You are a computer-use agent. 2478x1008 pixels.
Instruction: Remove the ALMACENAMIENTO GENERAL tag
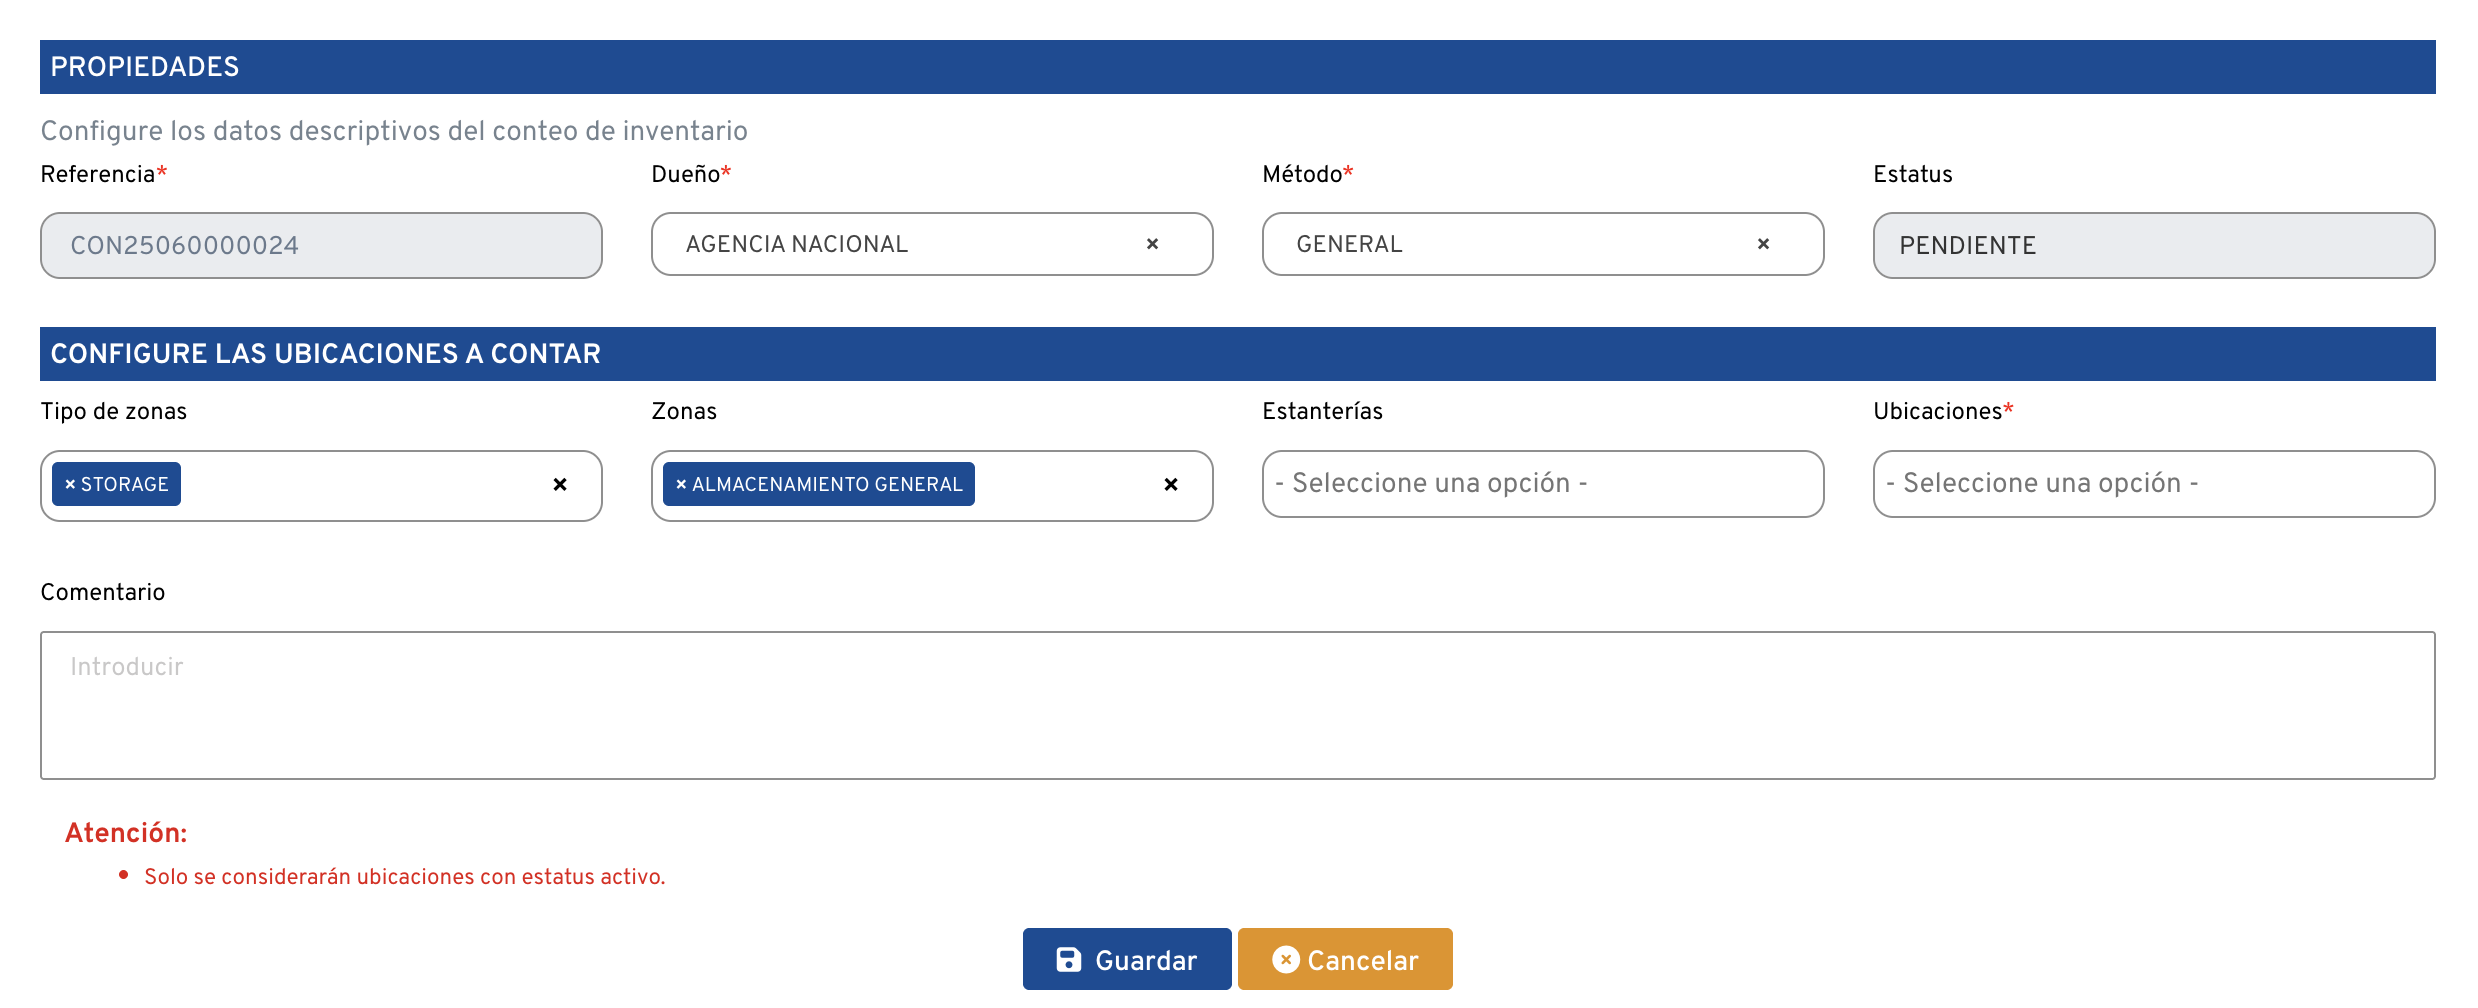click(681, 484)
